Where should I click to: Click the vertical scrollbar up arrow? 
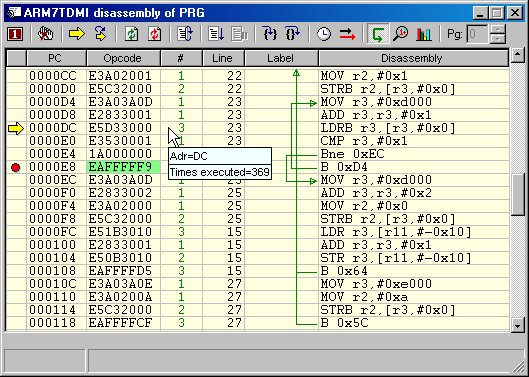coord(518,56)
